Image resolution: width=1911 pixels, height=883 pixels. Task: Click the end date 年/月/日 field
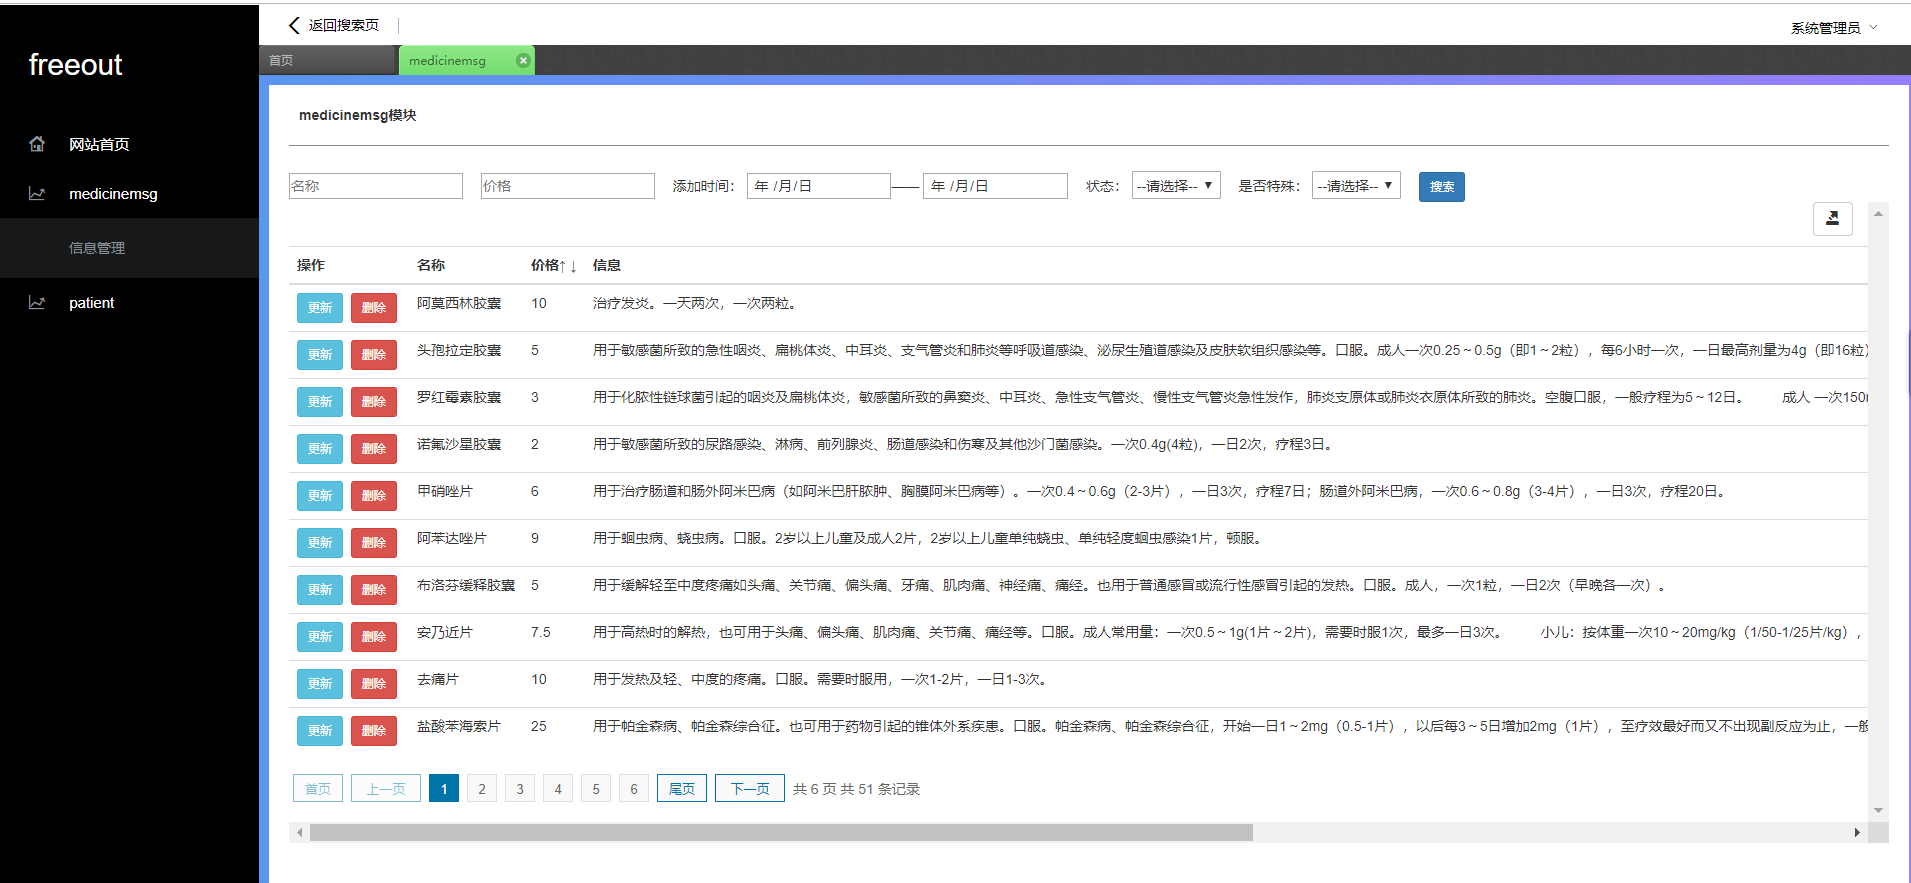coord(996,186)
